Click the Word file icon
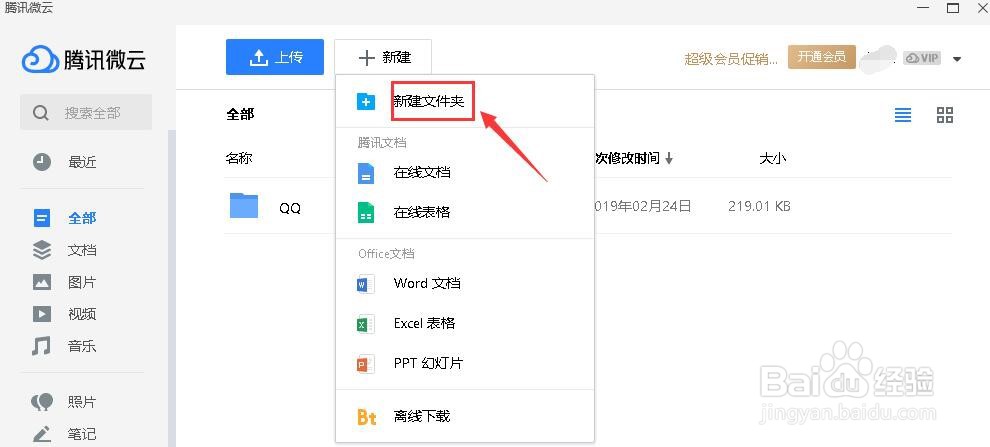This screenshot has height=447, width=990. (366, 284)
